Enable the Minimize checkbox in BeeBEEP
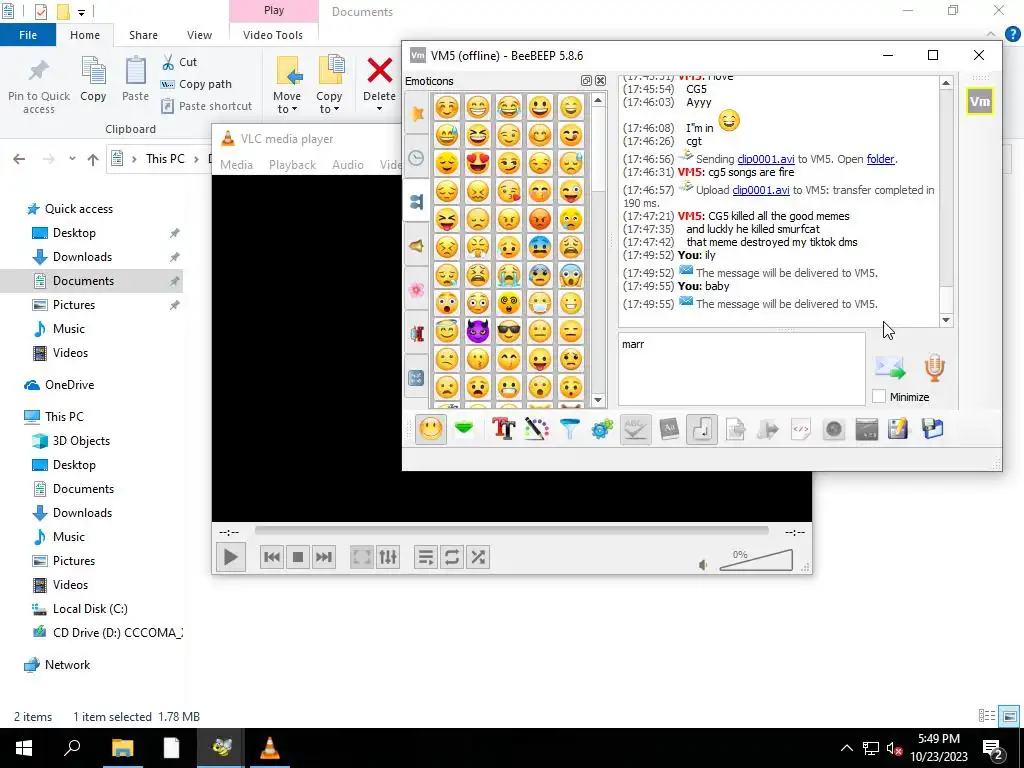This screenshot has height=768, width=1024. (879, 396)
